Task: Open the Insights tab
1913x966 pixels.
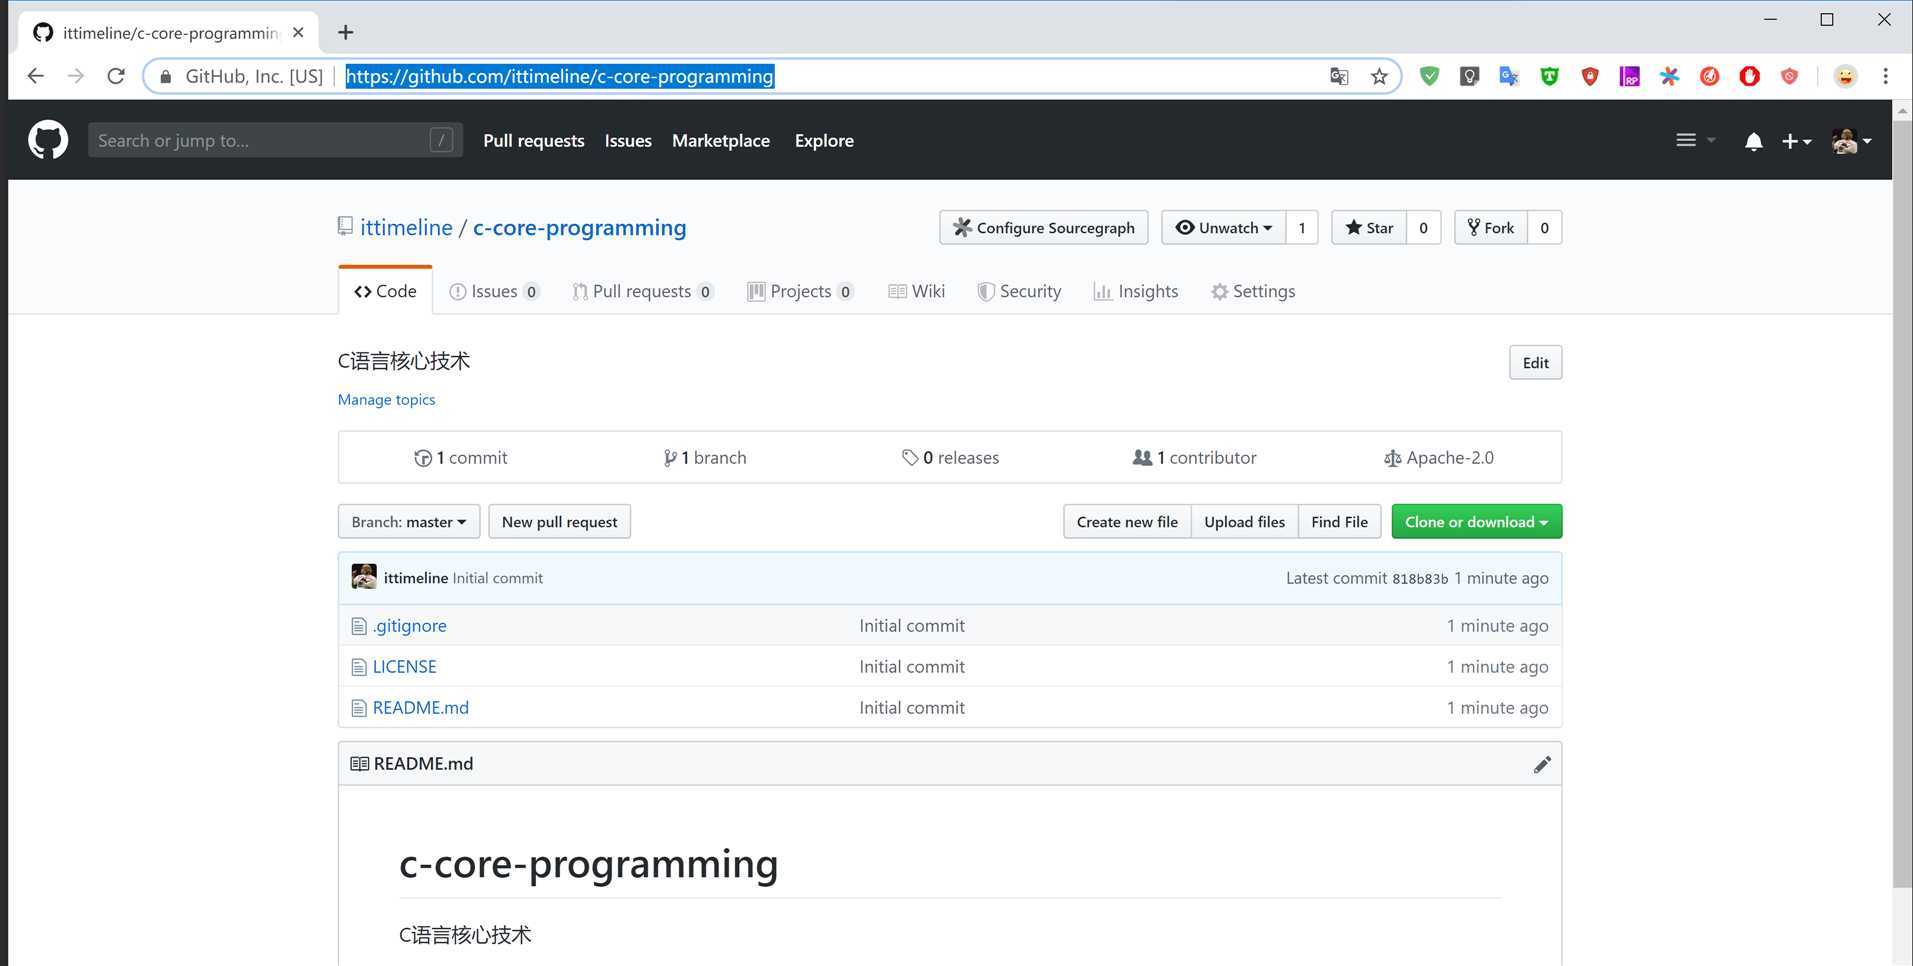Action: click(x=1136, y=291)
